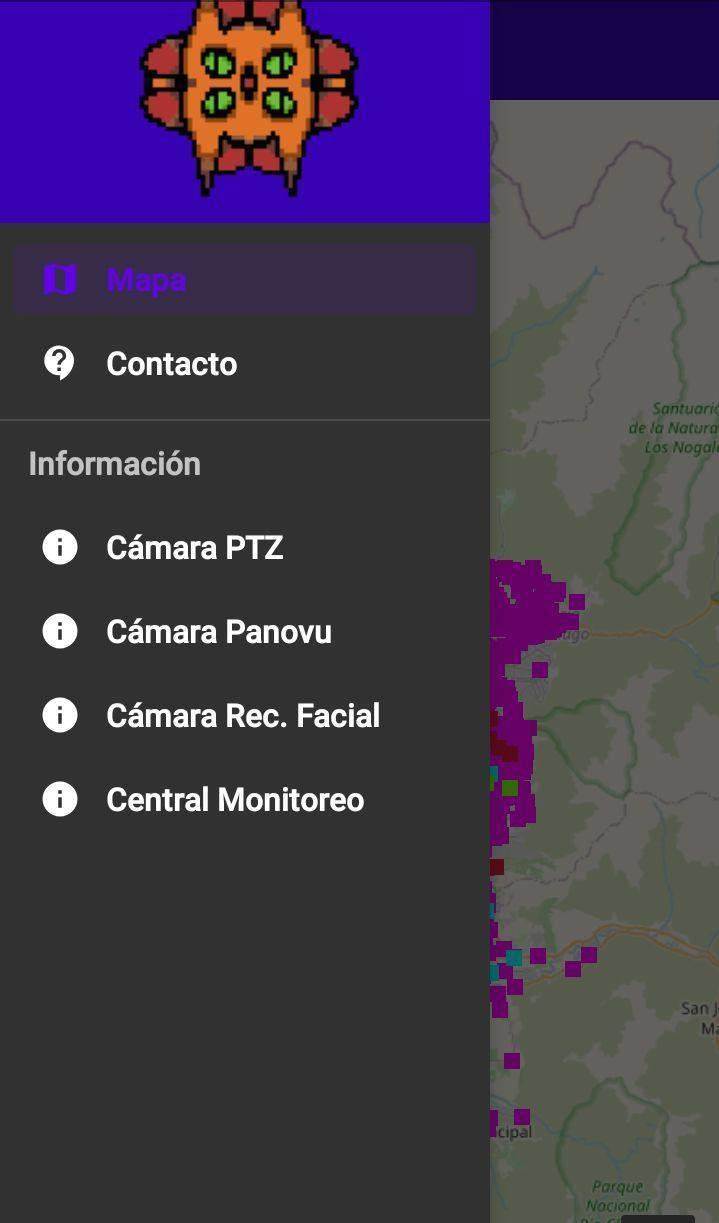Tap the info icon for Central Monitoreo

(x=60, y=800)
